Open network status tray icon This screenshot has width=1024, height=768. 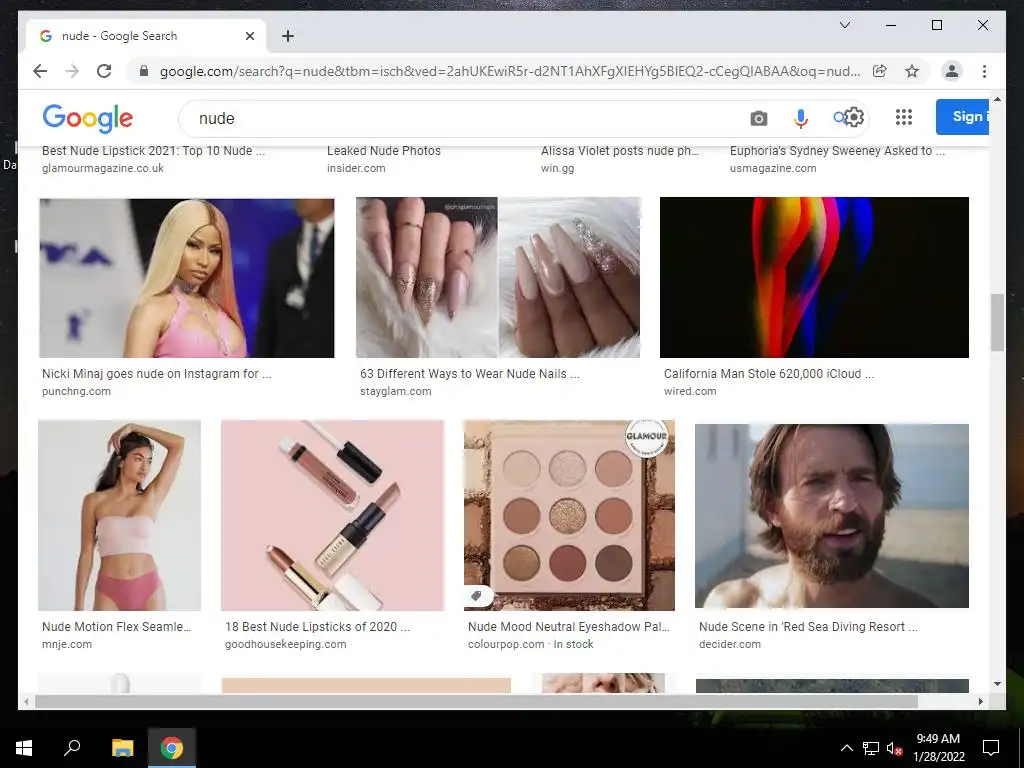[x=871, y=748]
